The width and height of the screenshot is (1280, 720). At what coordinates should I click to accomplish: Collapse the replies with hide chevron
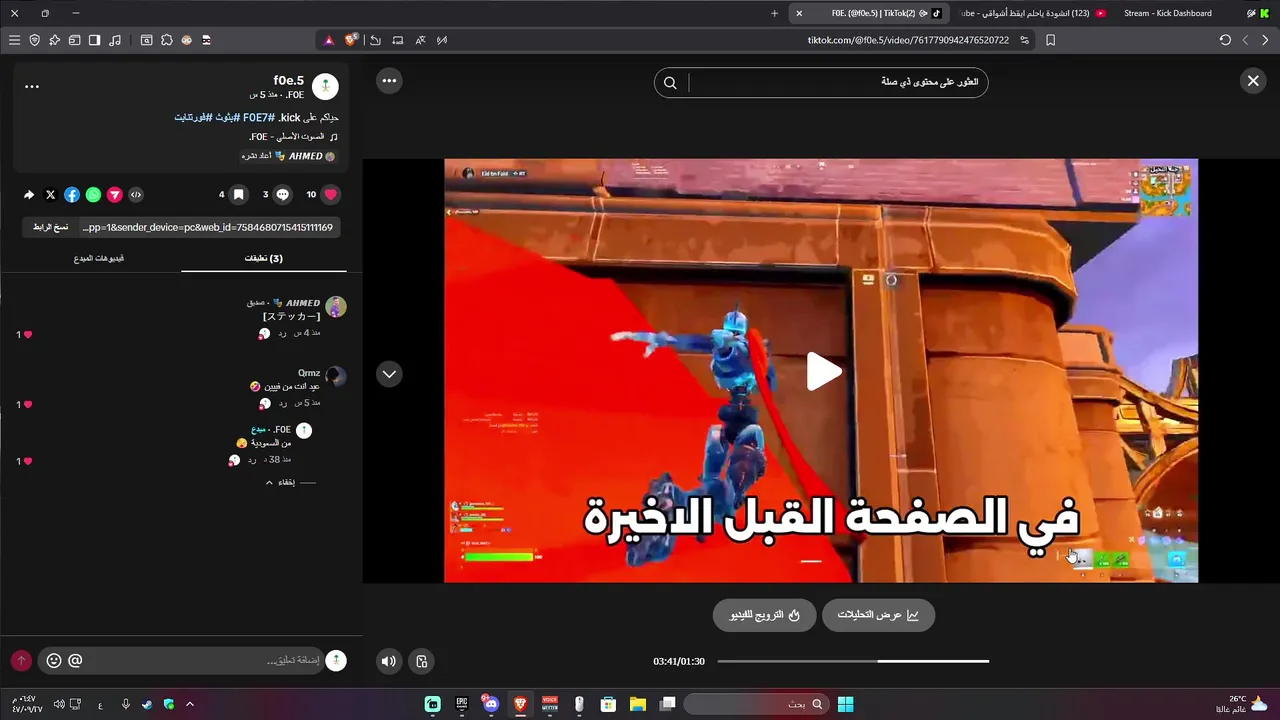click(x=280, y=482)
